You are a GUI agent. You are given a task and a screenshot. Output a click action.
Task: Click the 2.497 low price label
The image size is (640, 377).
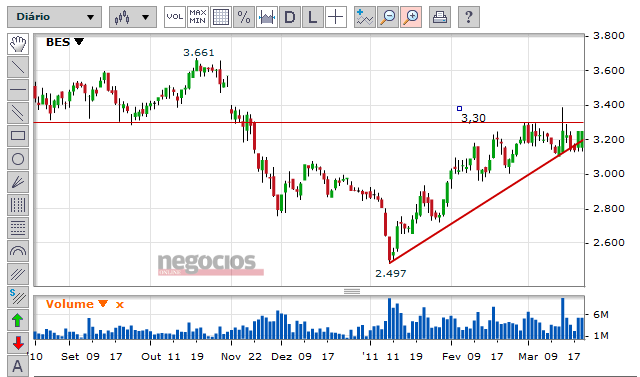391,273
